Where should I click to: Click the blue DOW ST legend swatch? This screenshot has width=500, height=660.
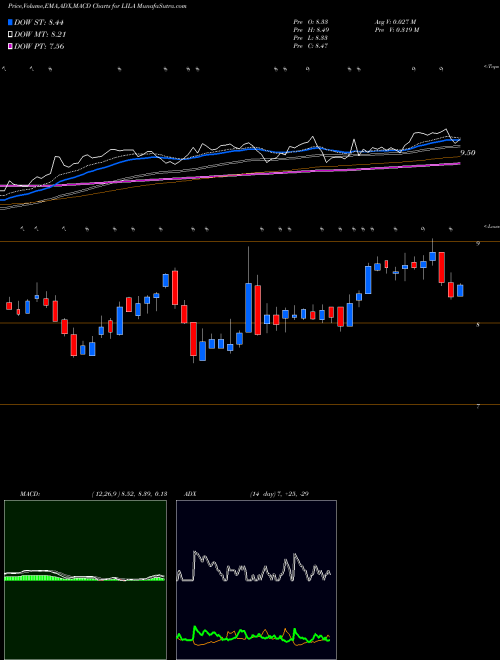coord(10,22)
